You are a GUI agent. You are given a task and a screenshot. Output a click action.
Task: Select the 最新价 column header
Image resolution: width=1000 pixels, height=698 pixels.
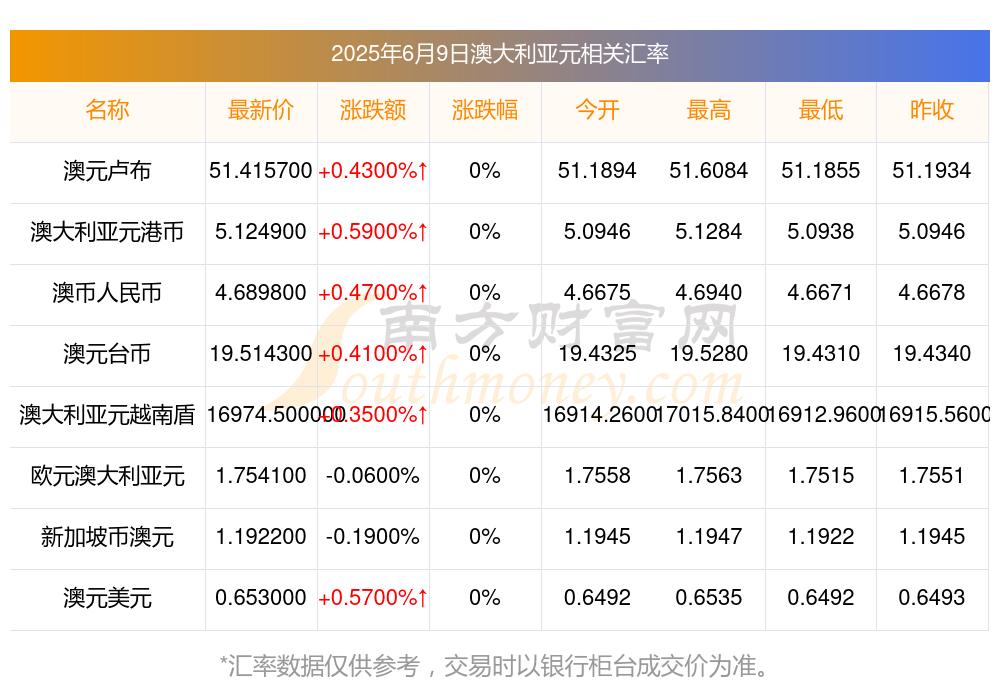pos(261,110)
